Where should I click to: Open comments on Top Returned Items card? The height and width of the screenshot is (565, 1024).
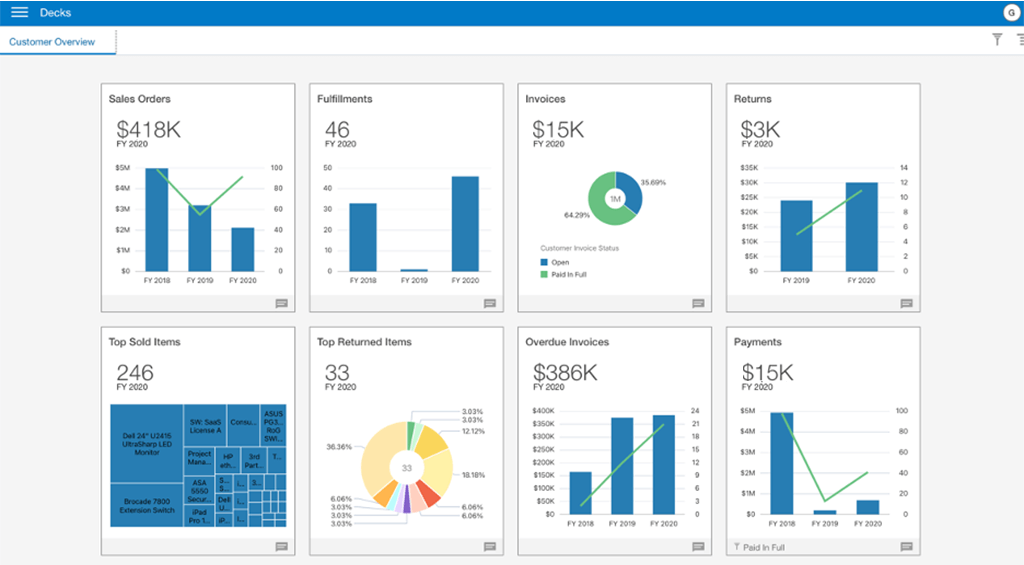point(489,547)
